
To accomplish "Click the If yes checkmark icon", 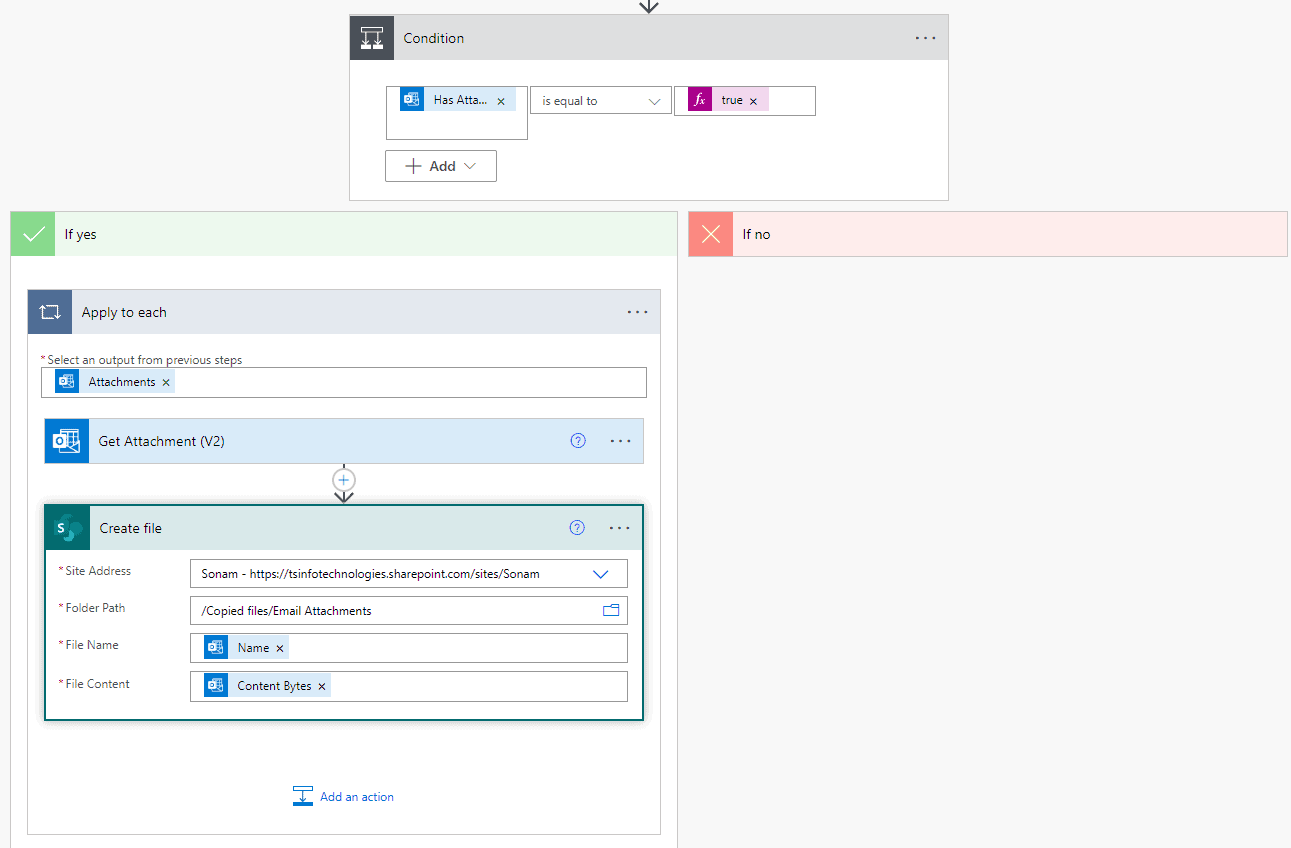I will pyautogui.click(x=33, y=234).
